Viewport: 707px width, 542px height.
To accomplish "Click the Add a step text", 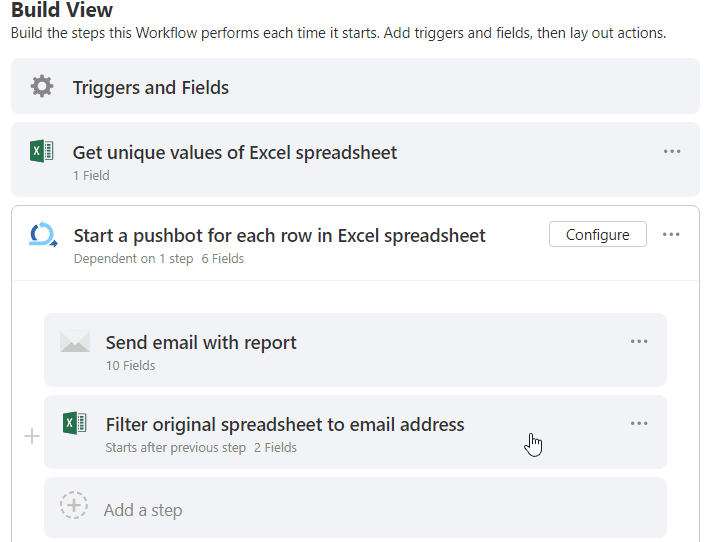I will (x=143, y=510).
